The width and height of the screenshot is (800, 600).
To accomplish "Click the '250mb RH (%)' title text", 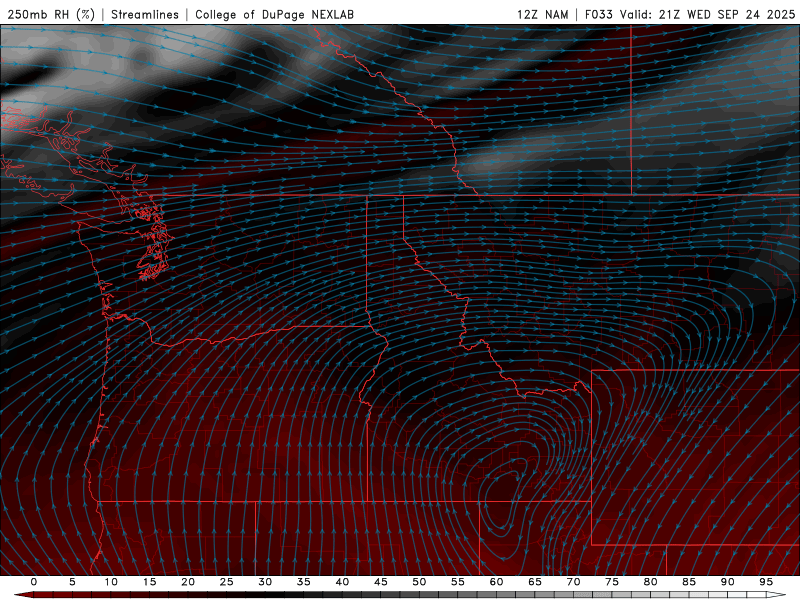I will tap(51, 14).
